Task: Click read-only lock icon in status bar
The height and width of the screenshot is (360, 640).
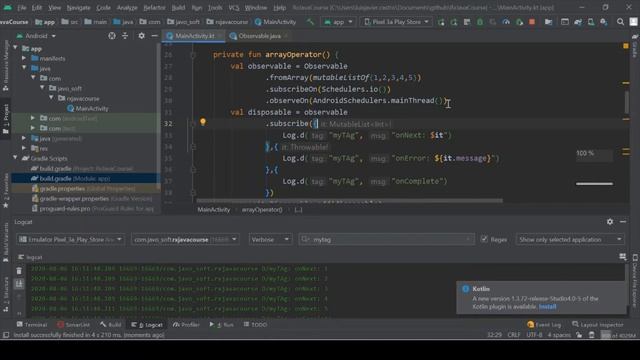Action: tap(579, 335)
